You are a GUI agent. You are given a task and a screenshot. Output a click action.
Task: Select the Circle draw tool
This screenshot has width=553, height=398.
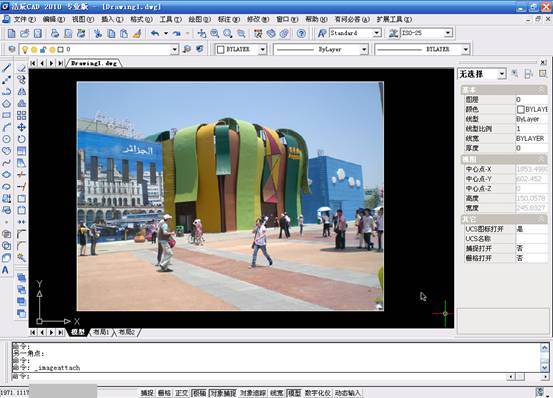[x=7, y=139]
